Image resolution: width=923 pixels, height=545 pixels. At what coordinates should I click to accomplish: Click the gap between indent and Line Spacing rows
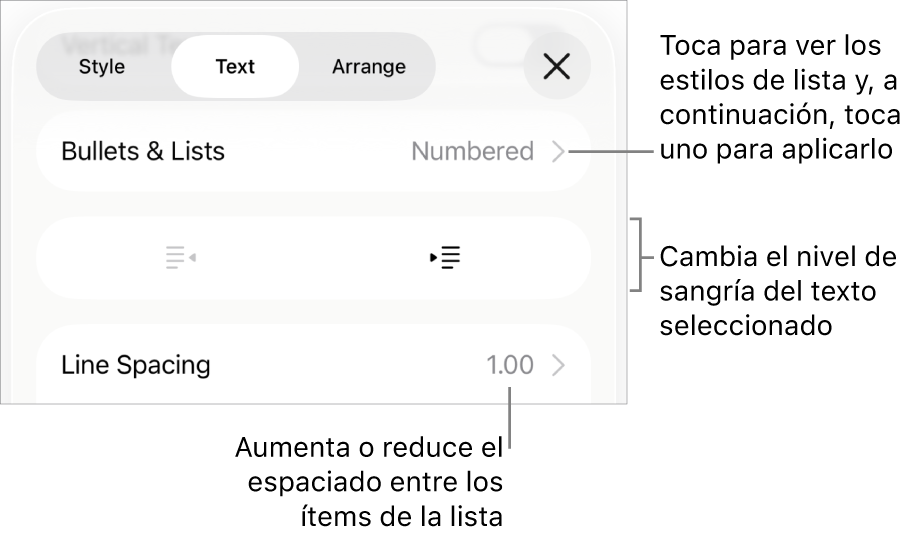point(313,312)
